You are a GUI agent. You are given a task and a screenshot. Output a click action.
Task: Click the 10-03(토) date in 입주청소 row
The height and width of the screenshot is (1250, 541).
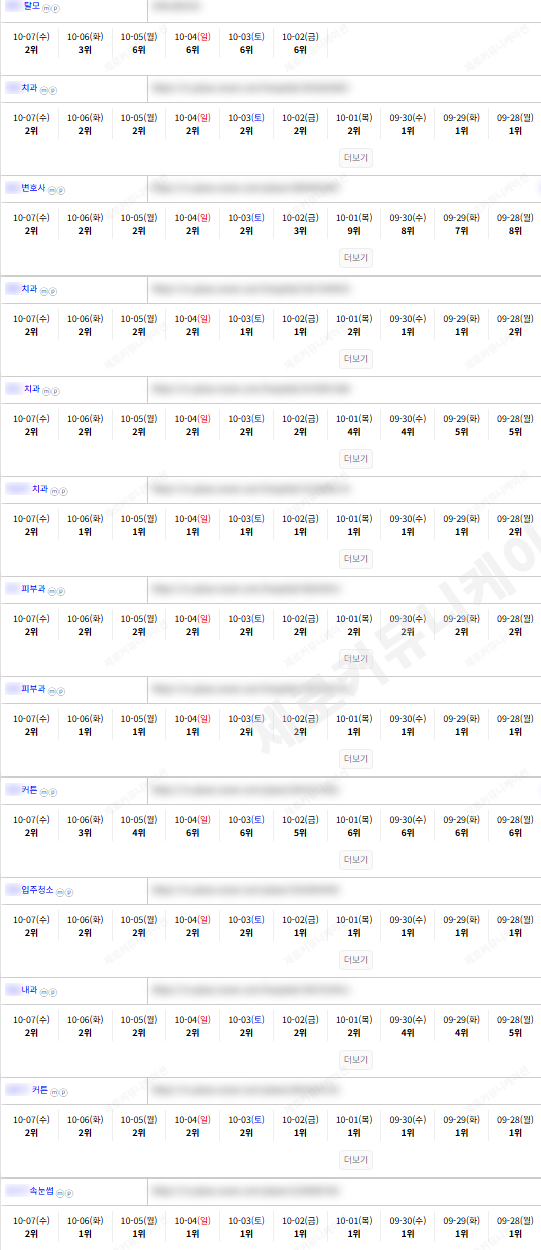click(246, 920)
